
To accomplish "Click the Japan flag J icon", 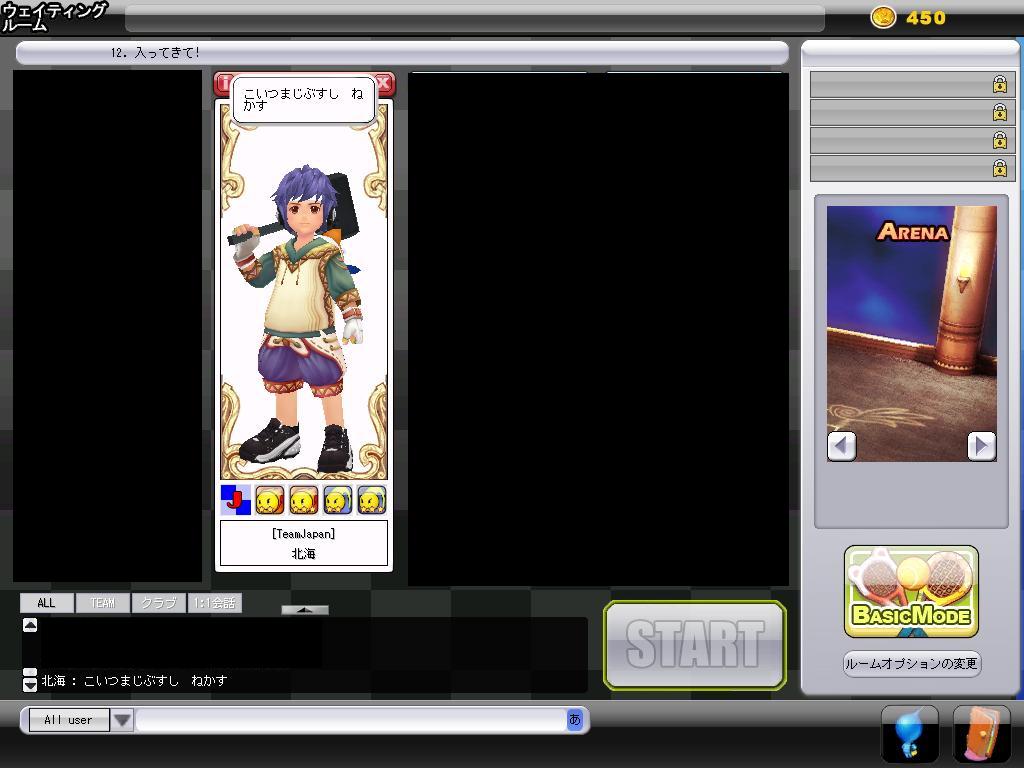I will point(235,499).
